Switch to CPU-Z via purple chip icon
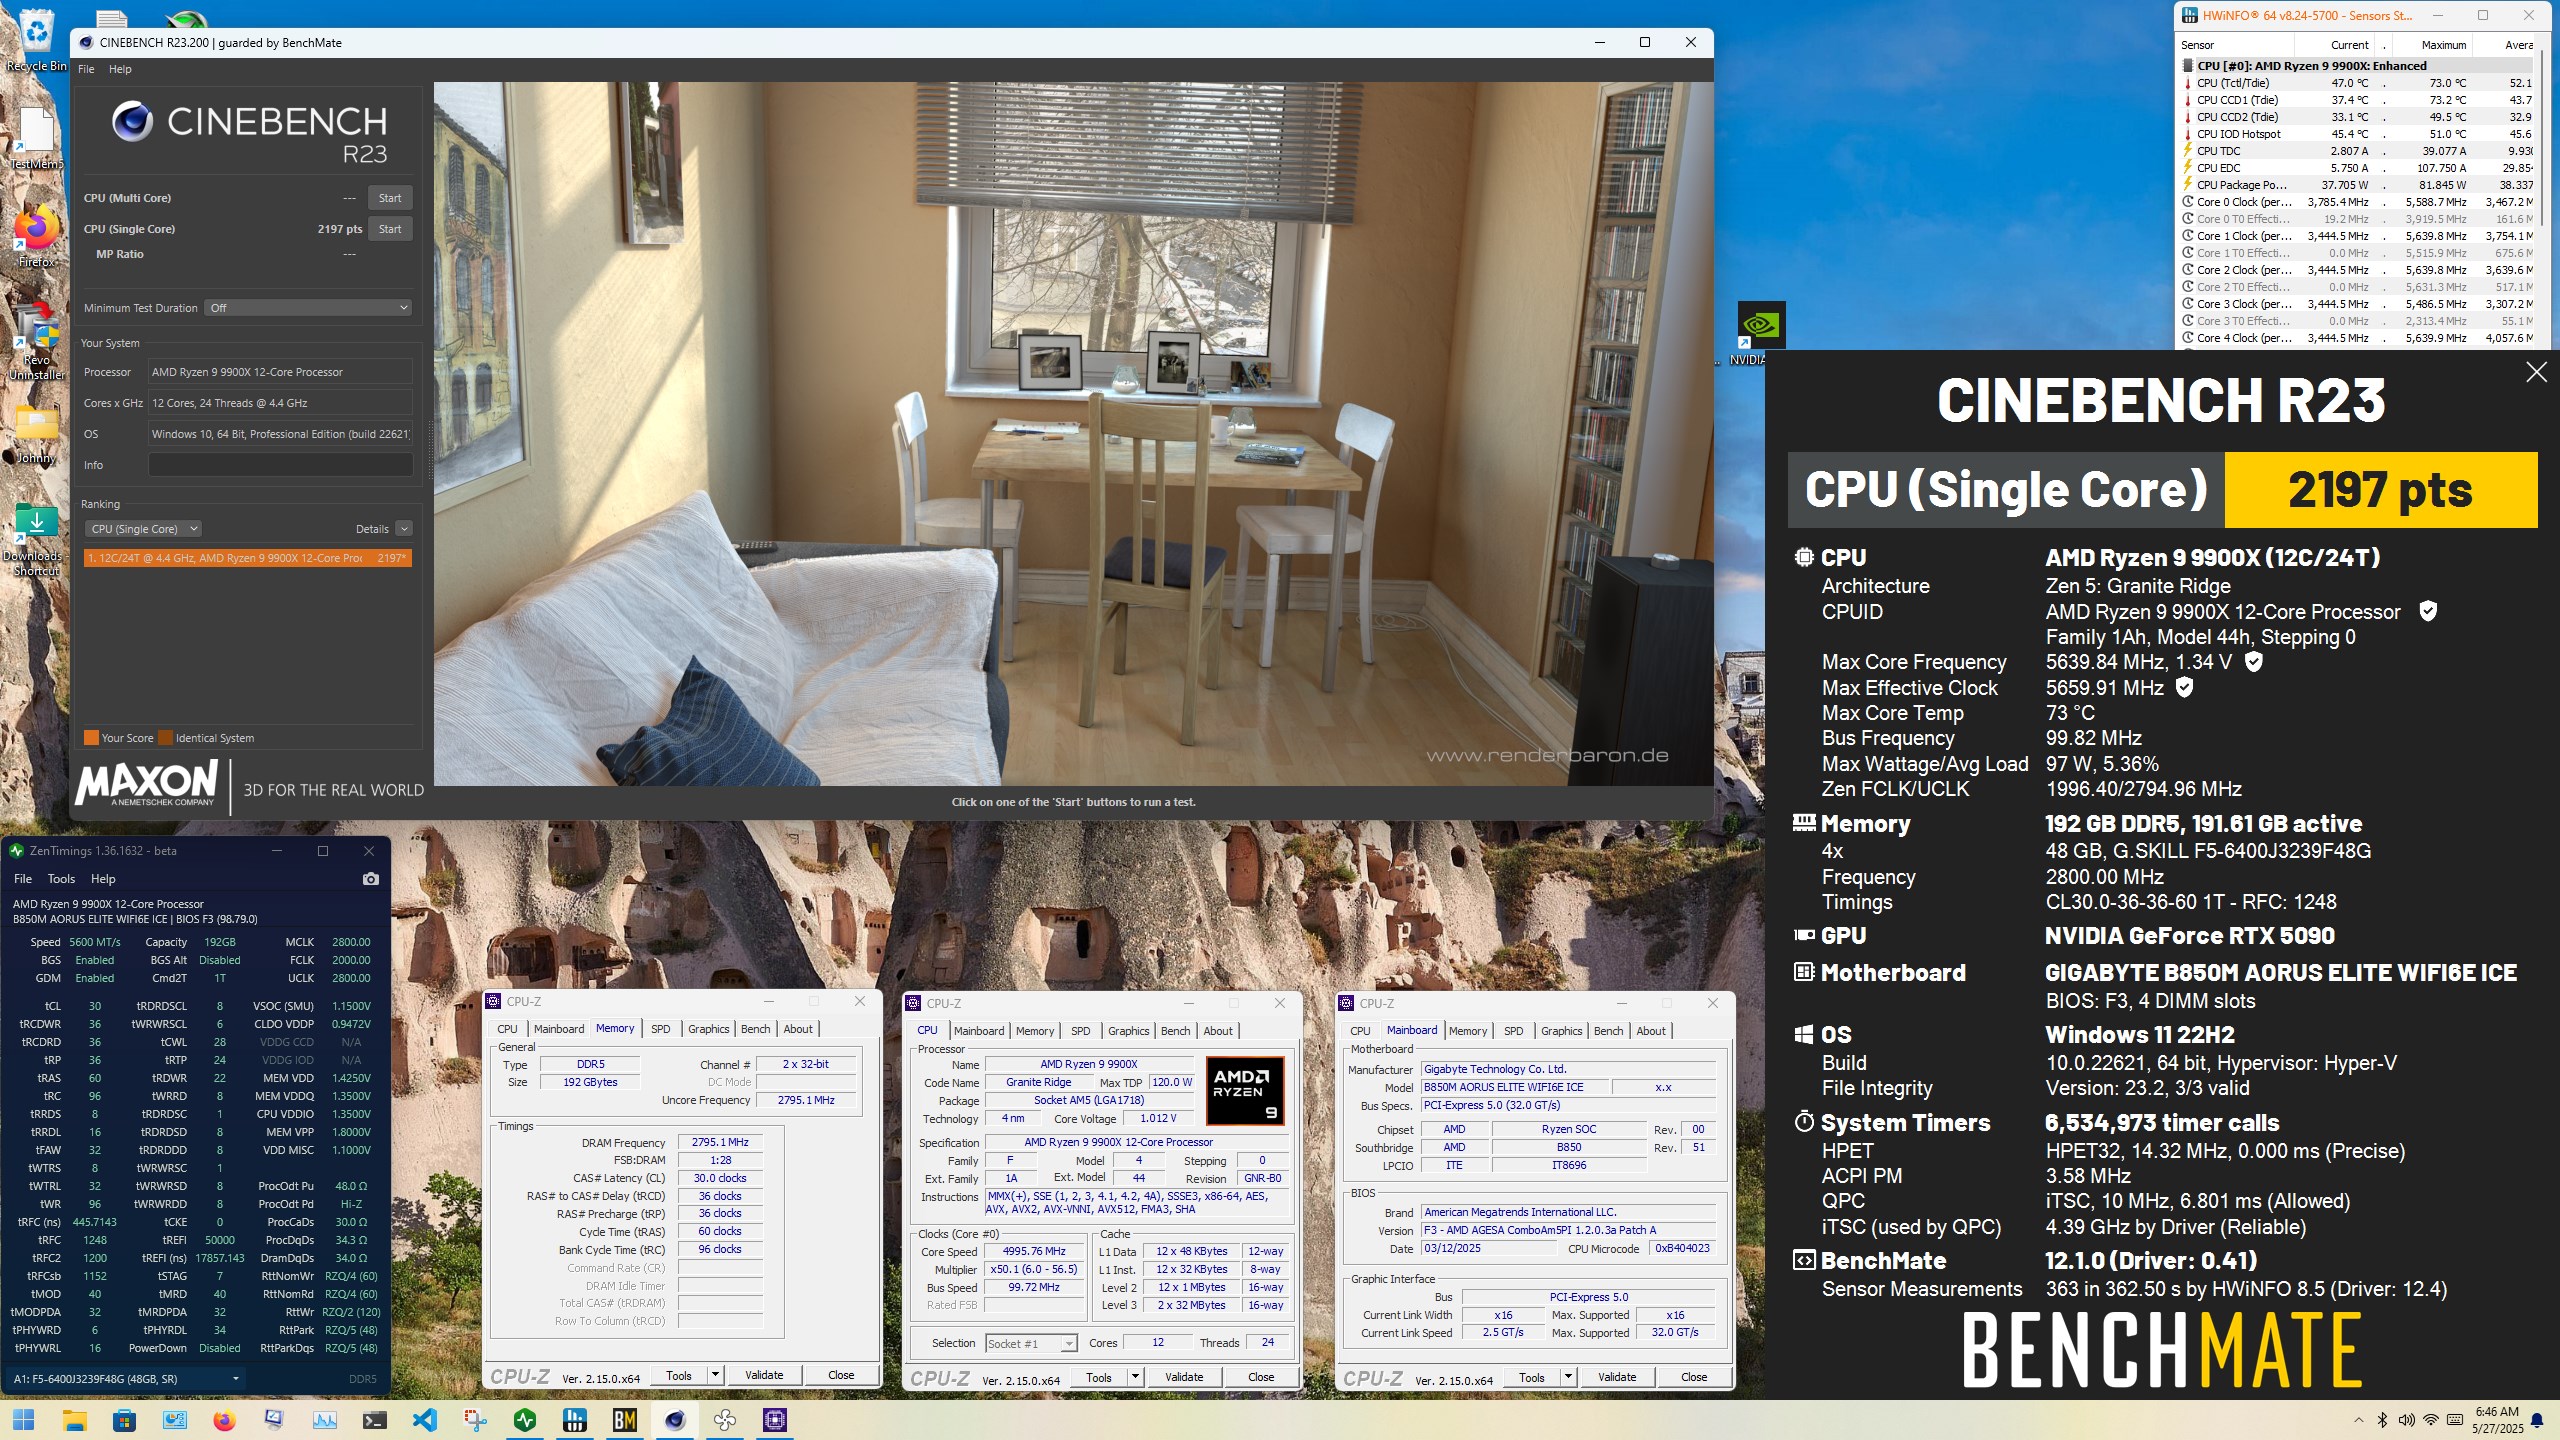 pyautogui.click(x=775, y=1420)
